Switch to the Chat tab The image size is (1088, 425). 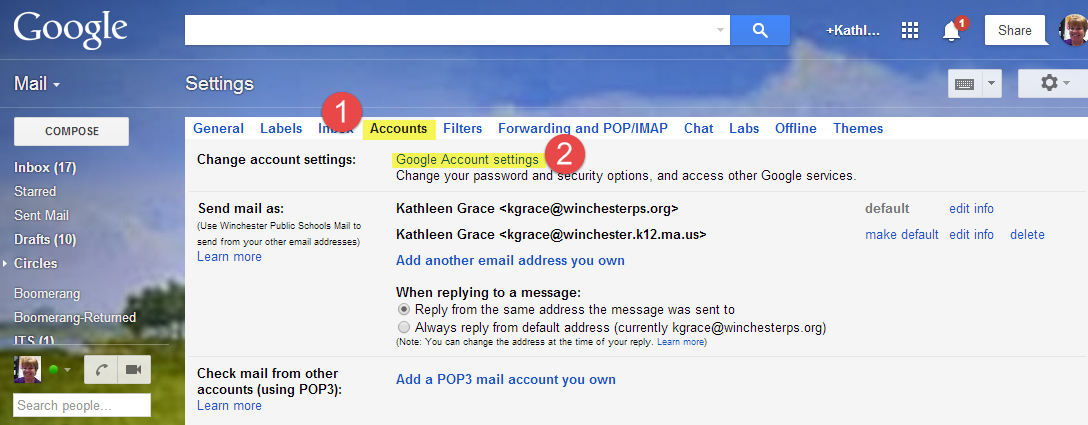pos(698,128)
